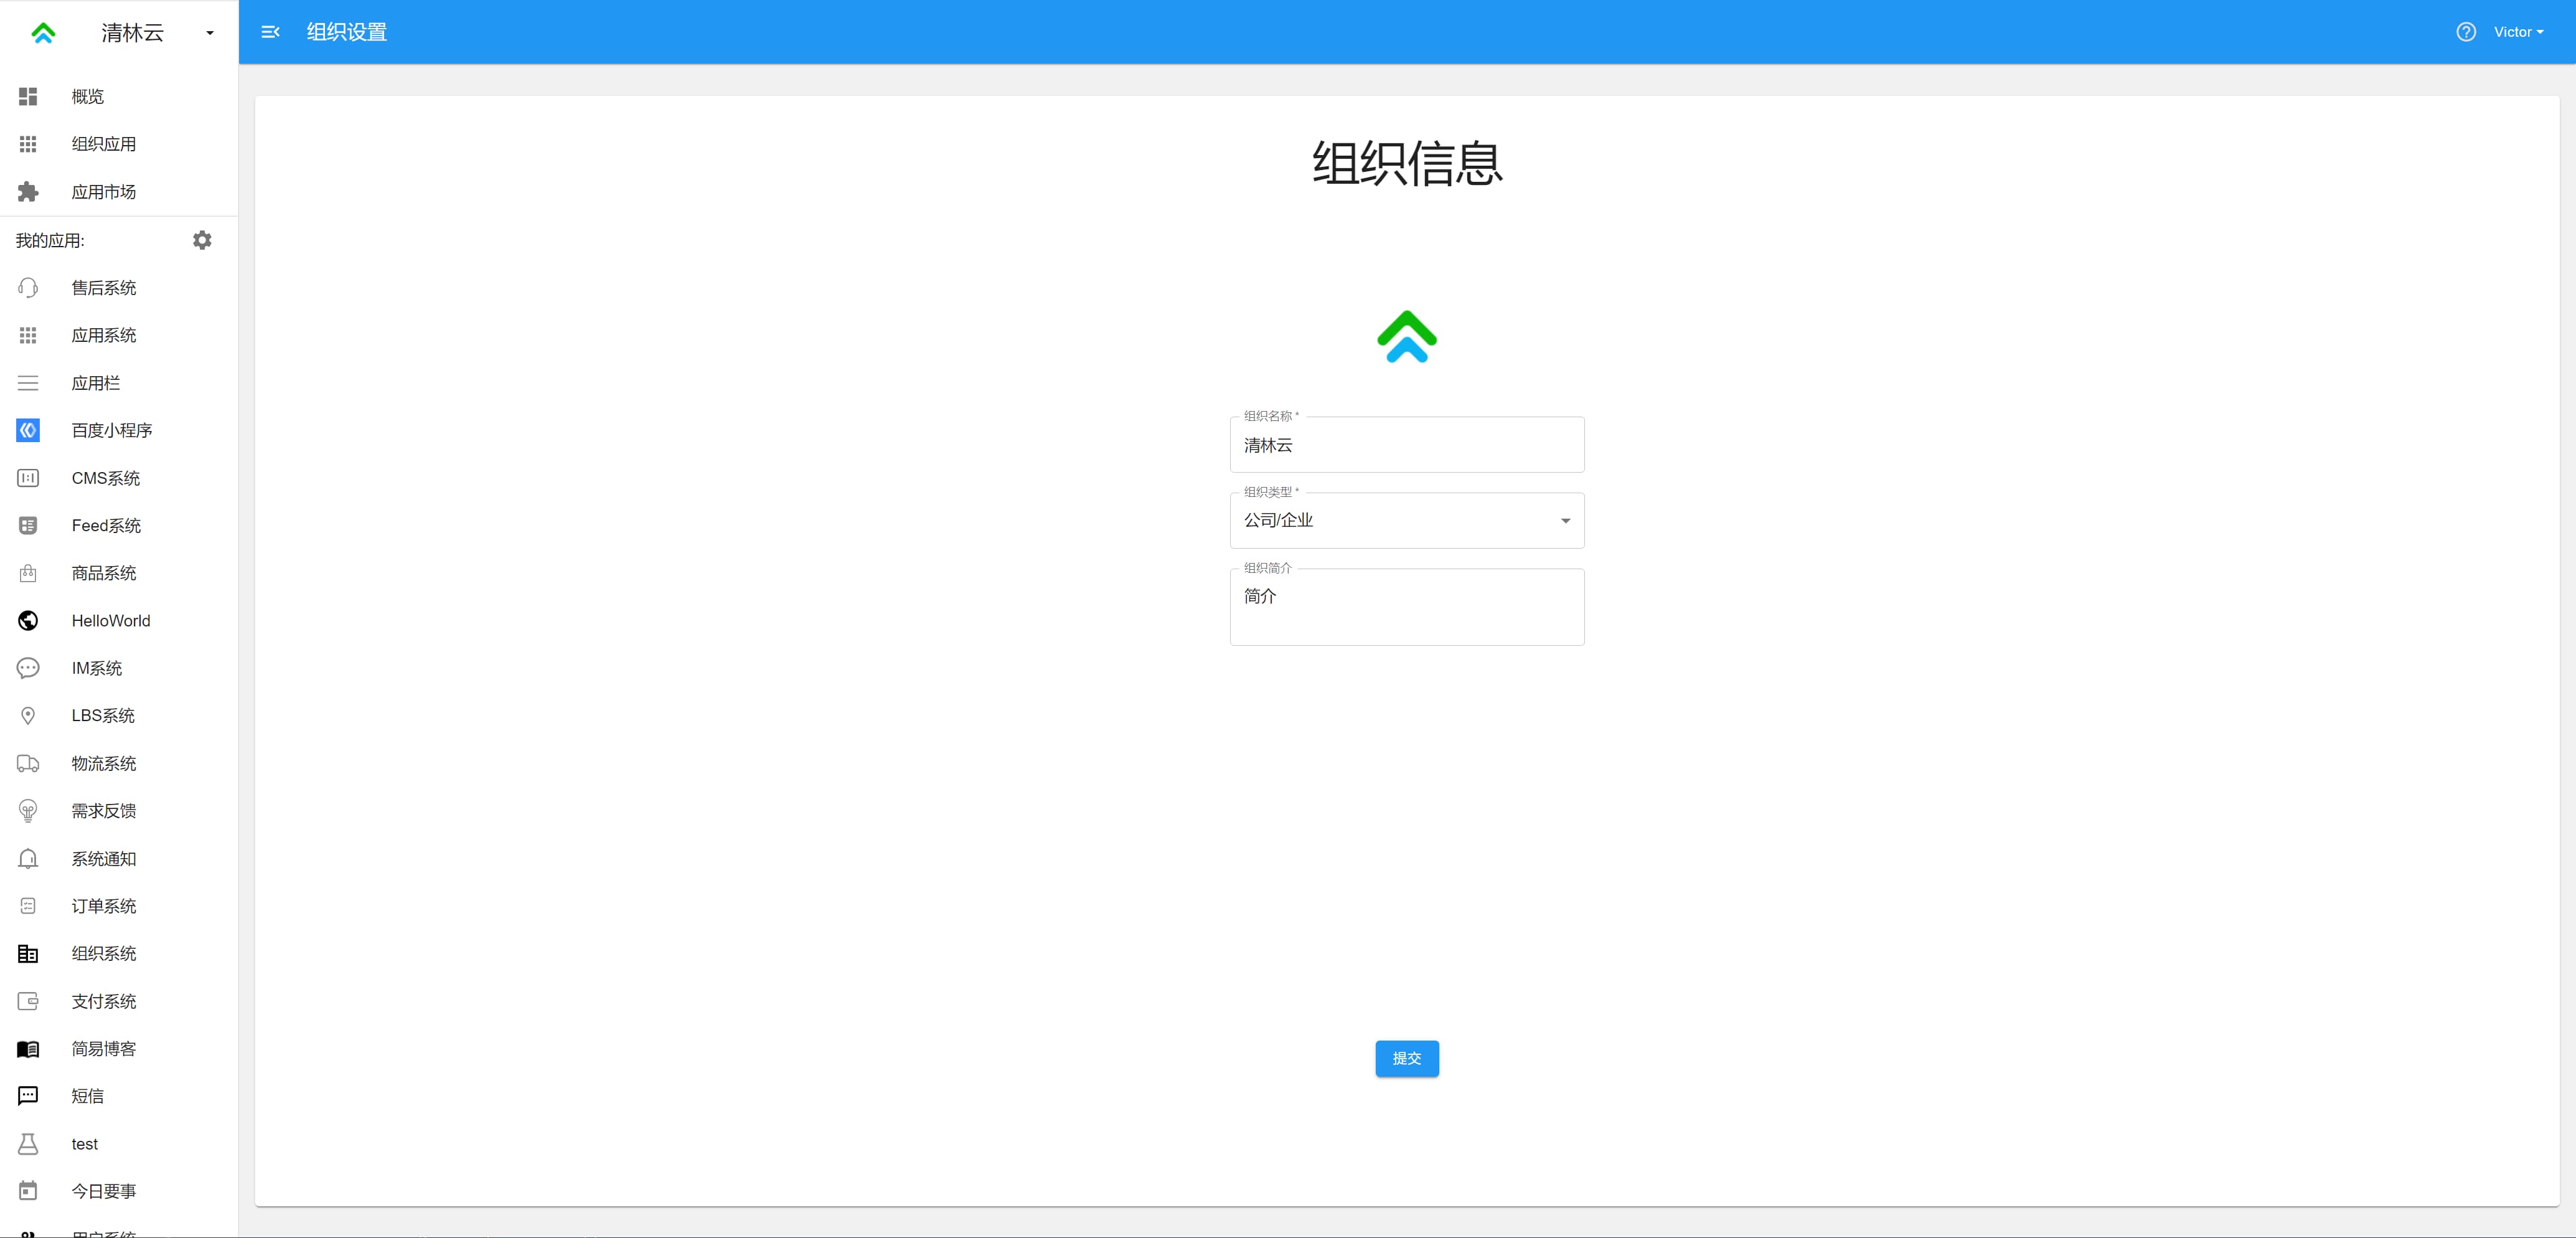Screen dimensions: 2576x1238
Task: Click the organization logo image in form
Action: coord(1407,336)
